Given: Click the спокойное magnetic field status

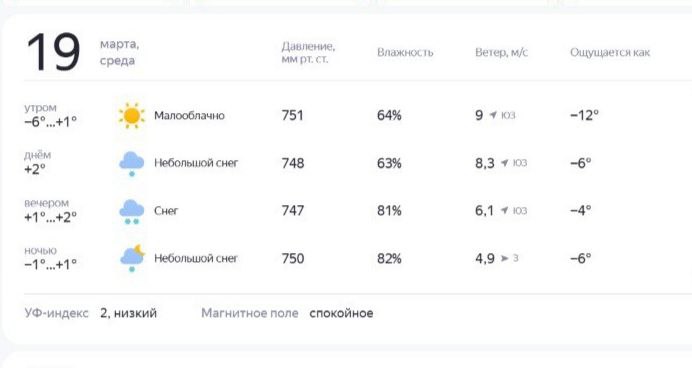Looking at the screenshot, I should pos(341,313).
